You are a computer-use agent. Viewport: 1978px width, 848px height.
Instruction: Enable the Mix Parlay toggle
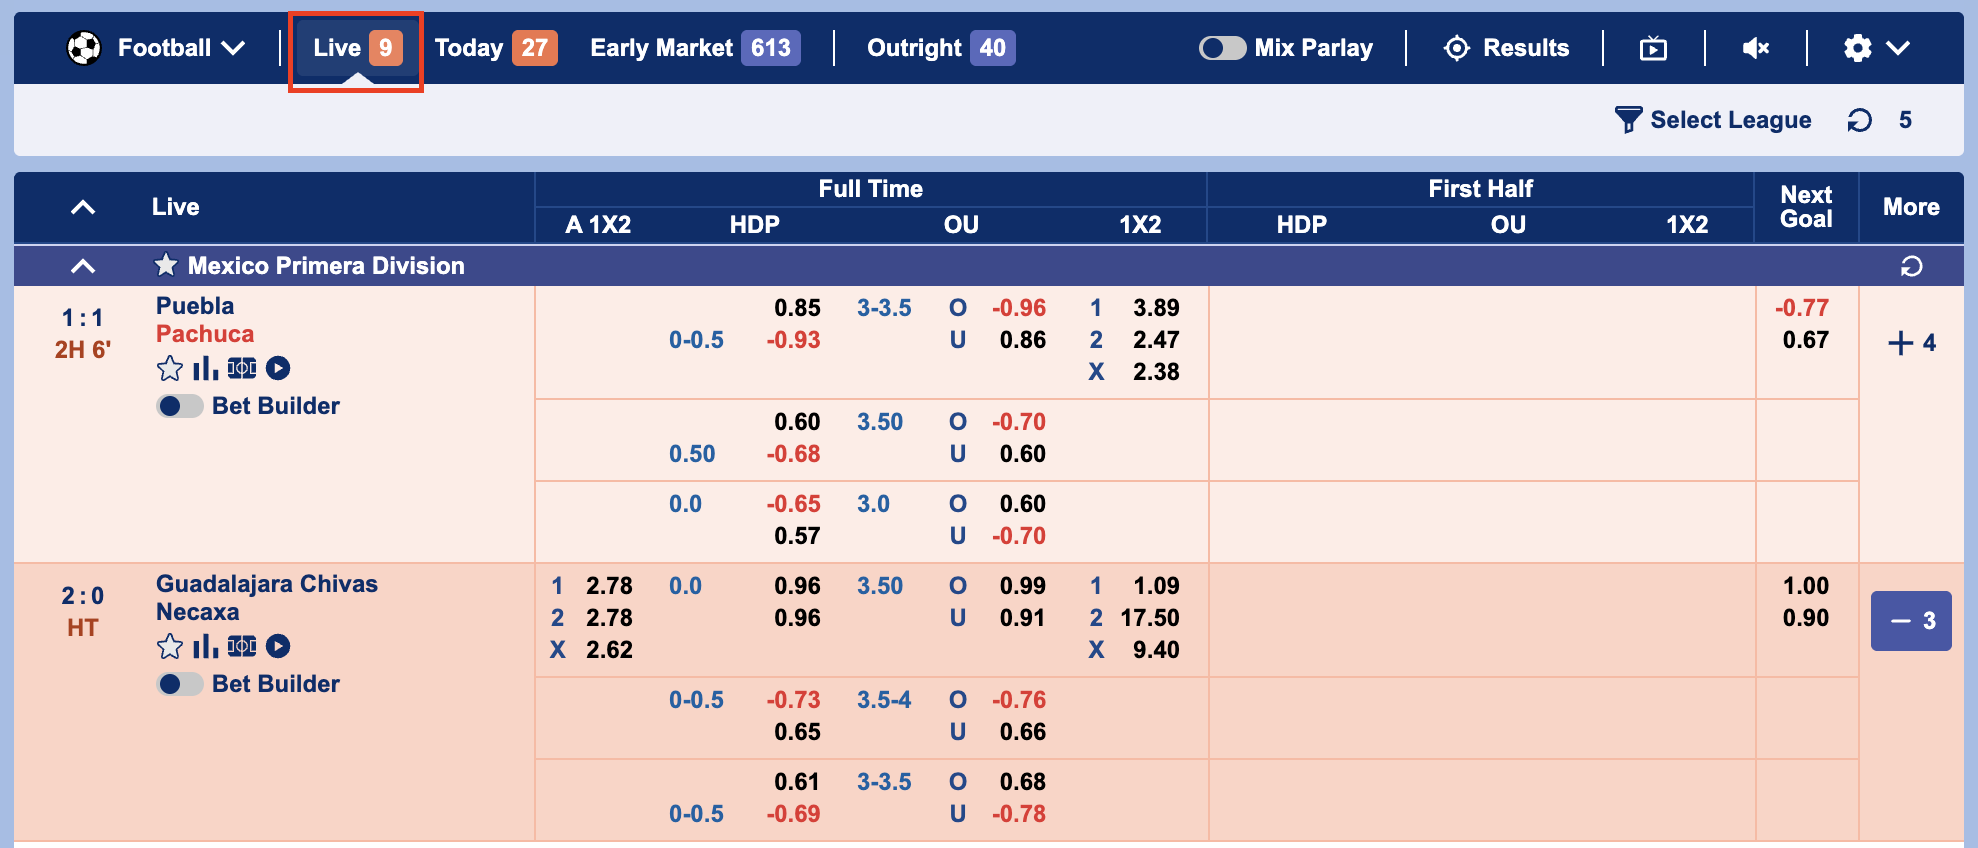(x=1222, y=48)
